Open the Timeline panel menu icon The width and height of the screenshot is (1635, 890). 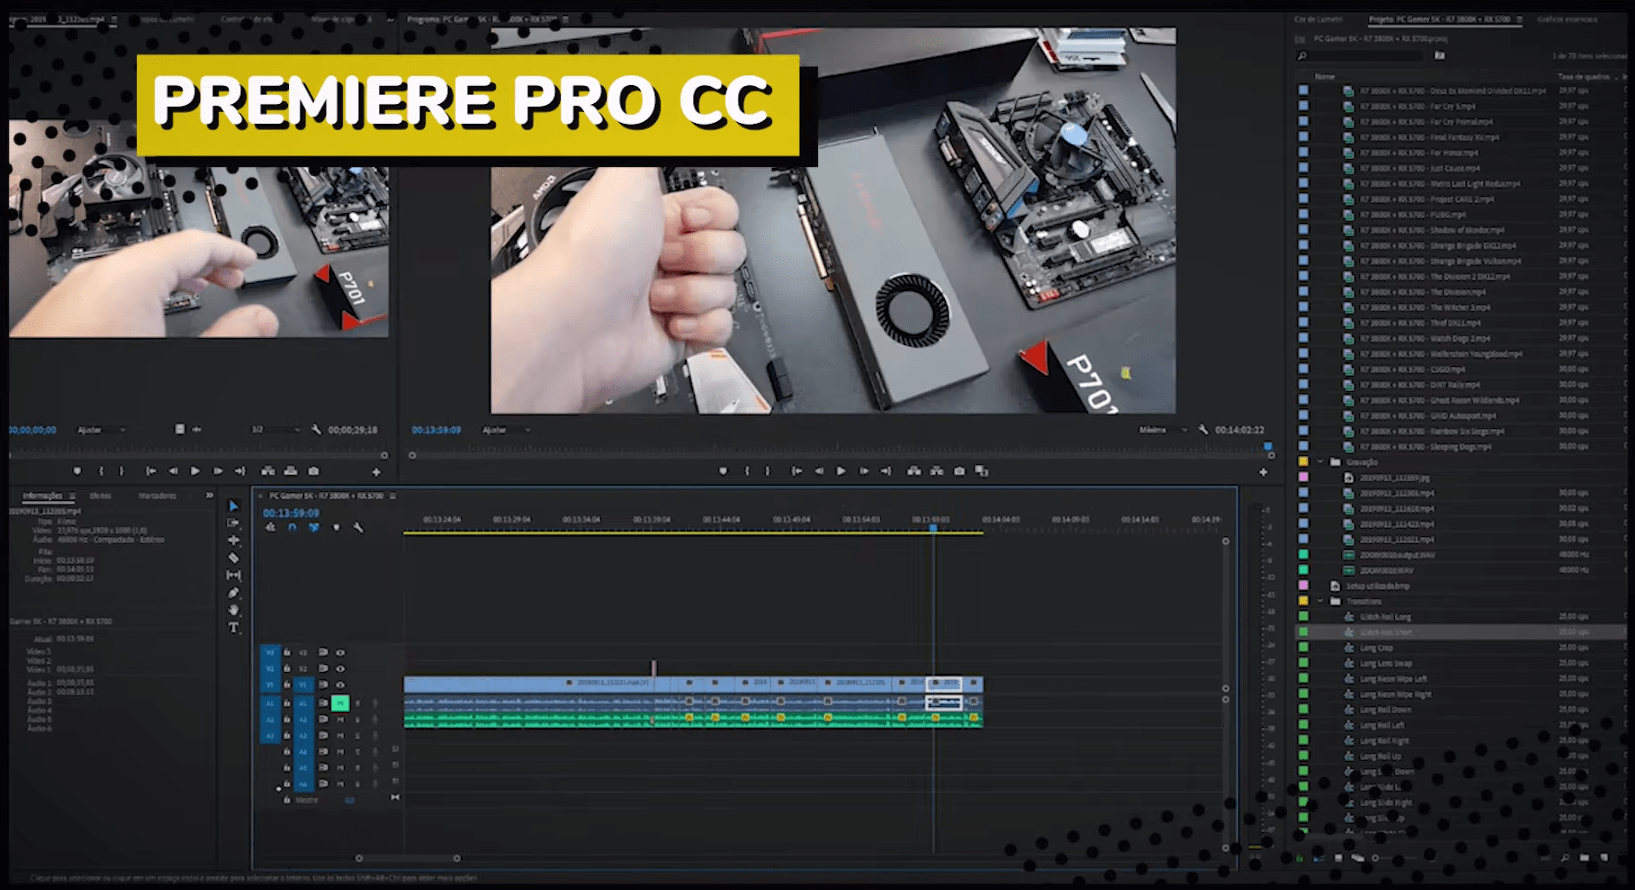393,496
